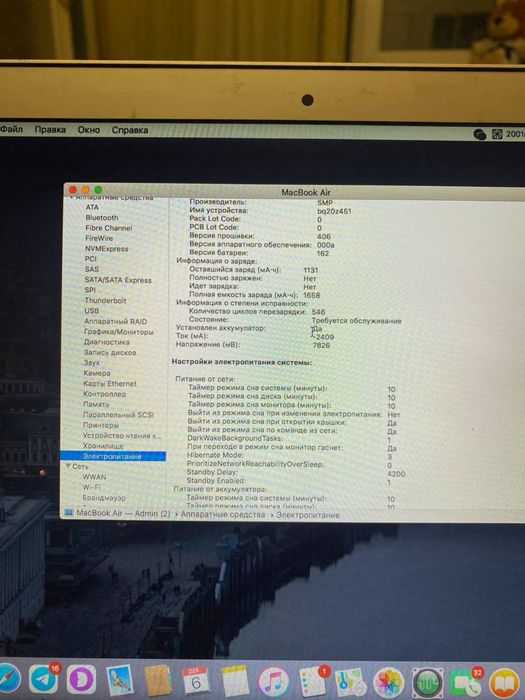Select Принтеры in the sidebar
Image resolution: width=525 pixels, height=700 pixels.
tap(101, 425)
